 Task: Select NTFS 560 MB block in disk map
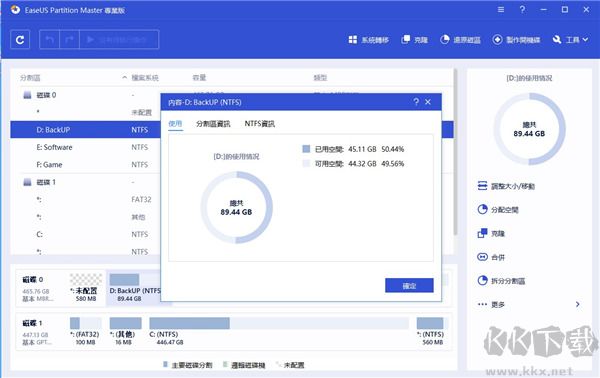[x=432, y=331]
